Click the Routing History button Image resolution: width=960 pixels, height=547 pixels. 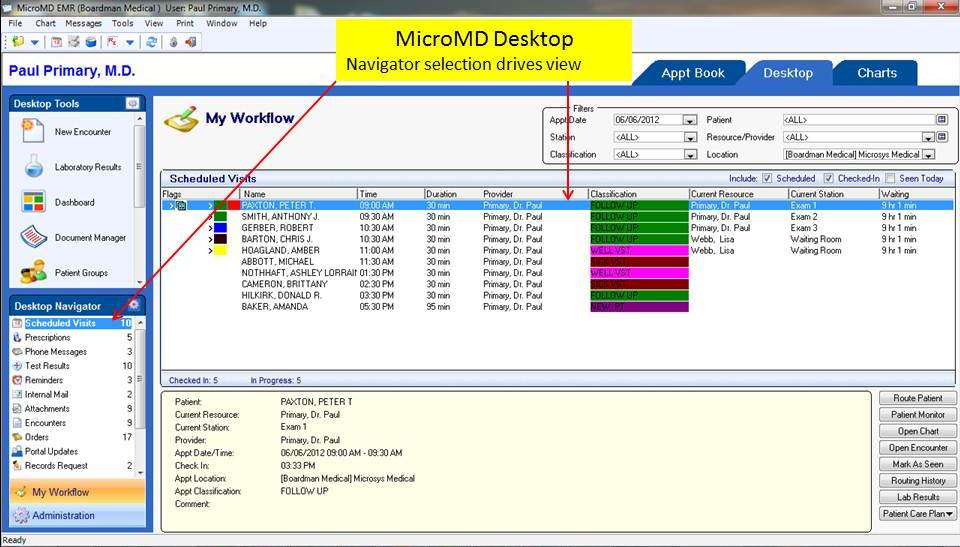(918, 480)
